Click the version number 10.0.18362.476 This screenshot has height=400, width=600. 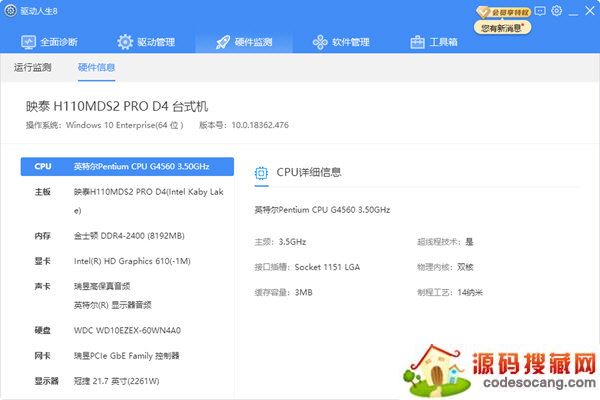(260, 125)
